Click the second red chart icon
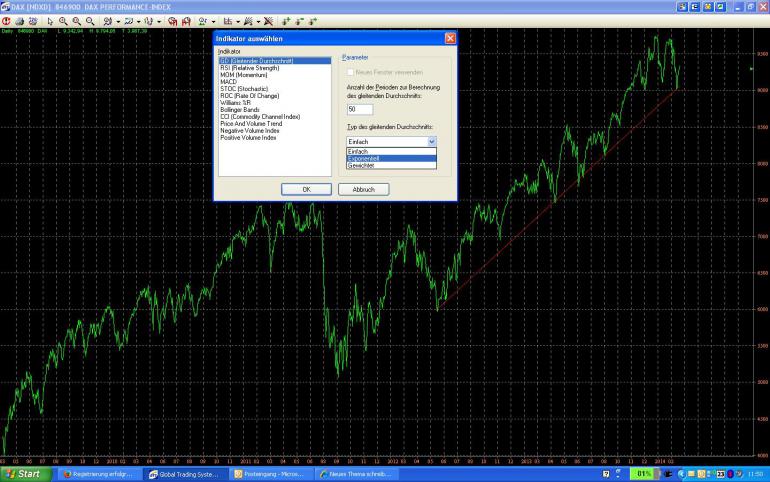 point(186,21)
